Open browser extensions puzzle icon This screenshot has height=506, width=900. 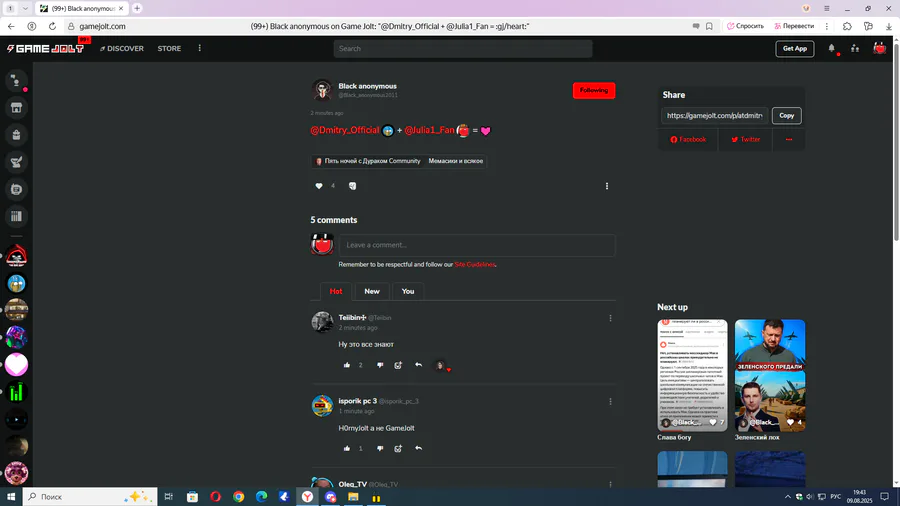coord(847,26)
